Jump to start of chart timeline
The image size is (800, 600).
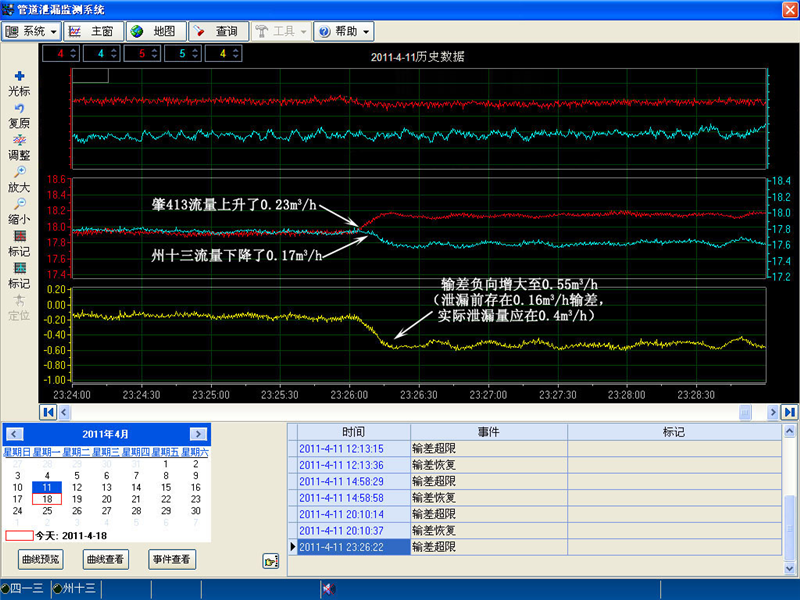point(47,412)
